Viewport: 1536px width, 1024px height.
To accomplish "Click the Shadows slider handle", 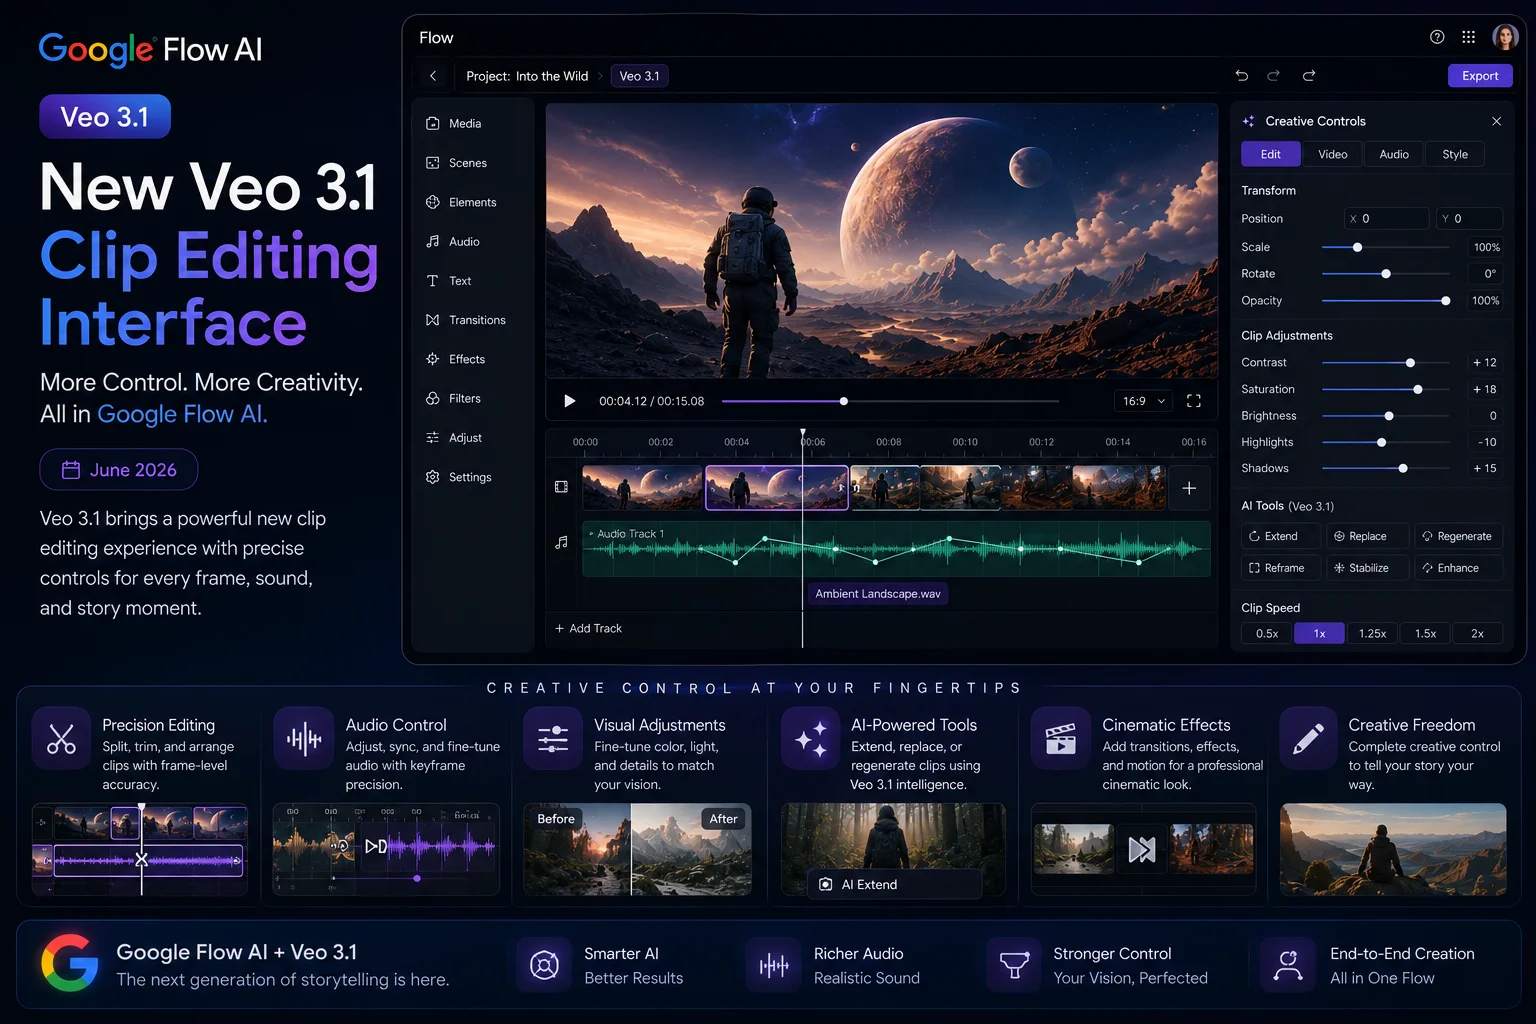I will (x=1404, y=468).
